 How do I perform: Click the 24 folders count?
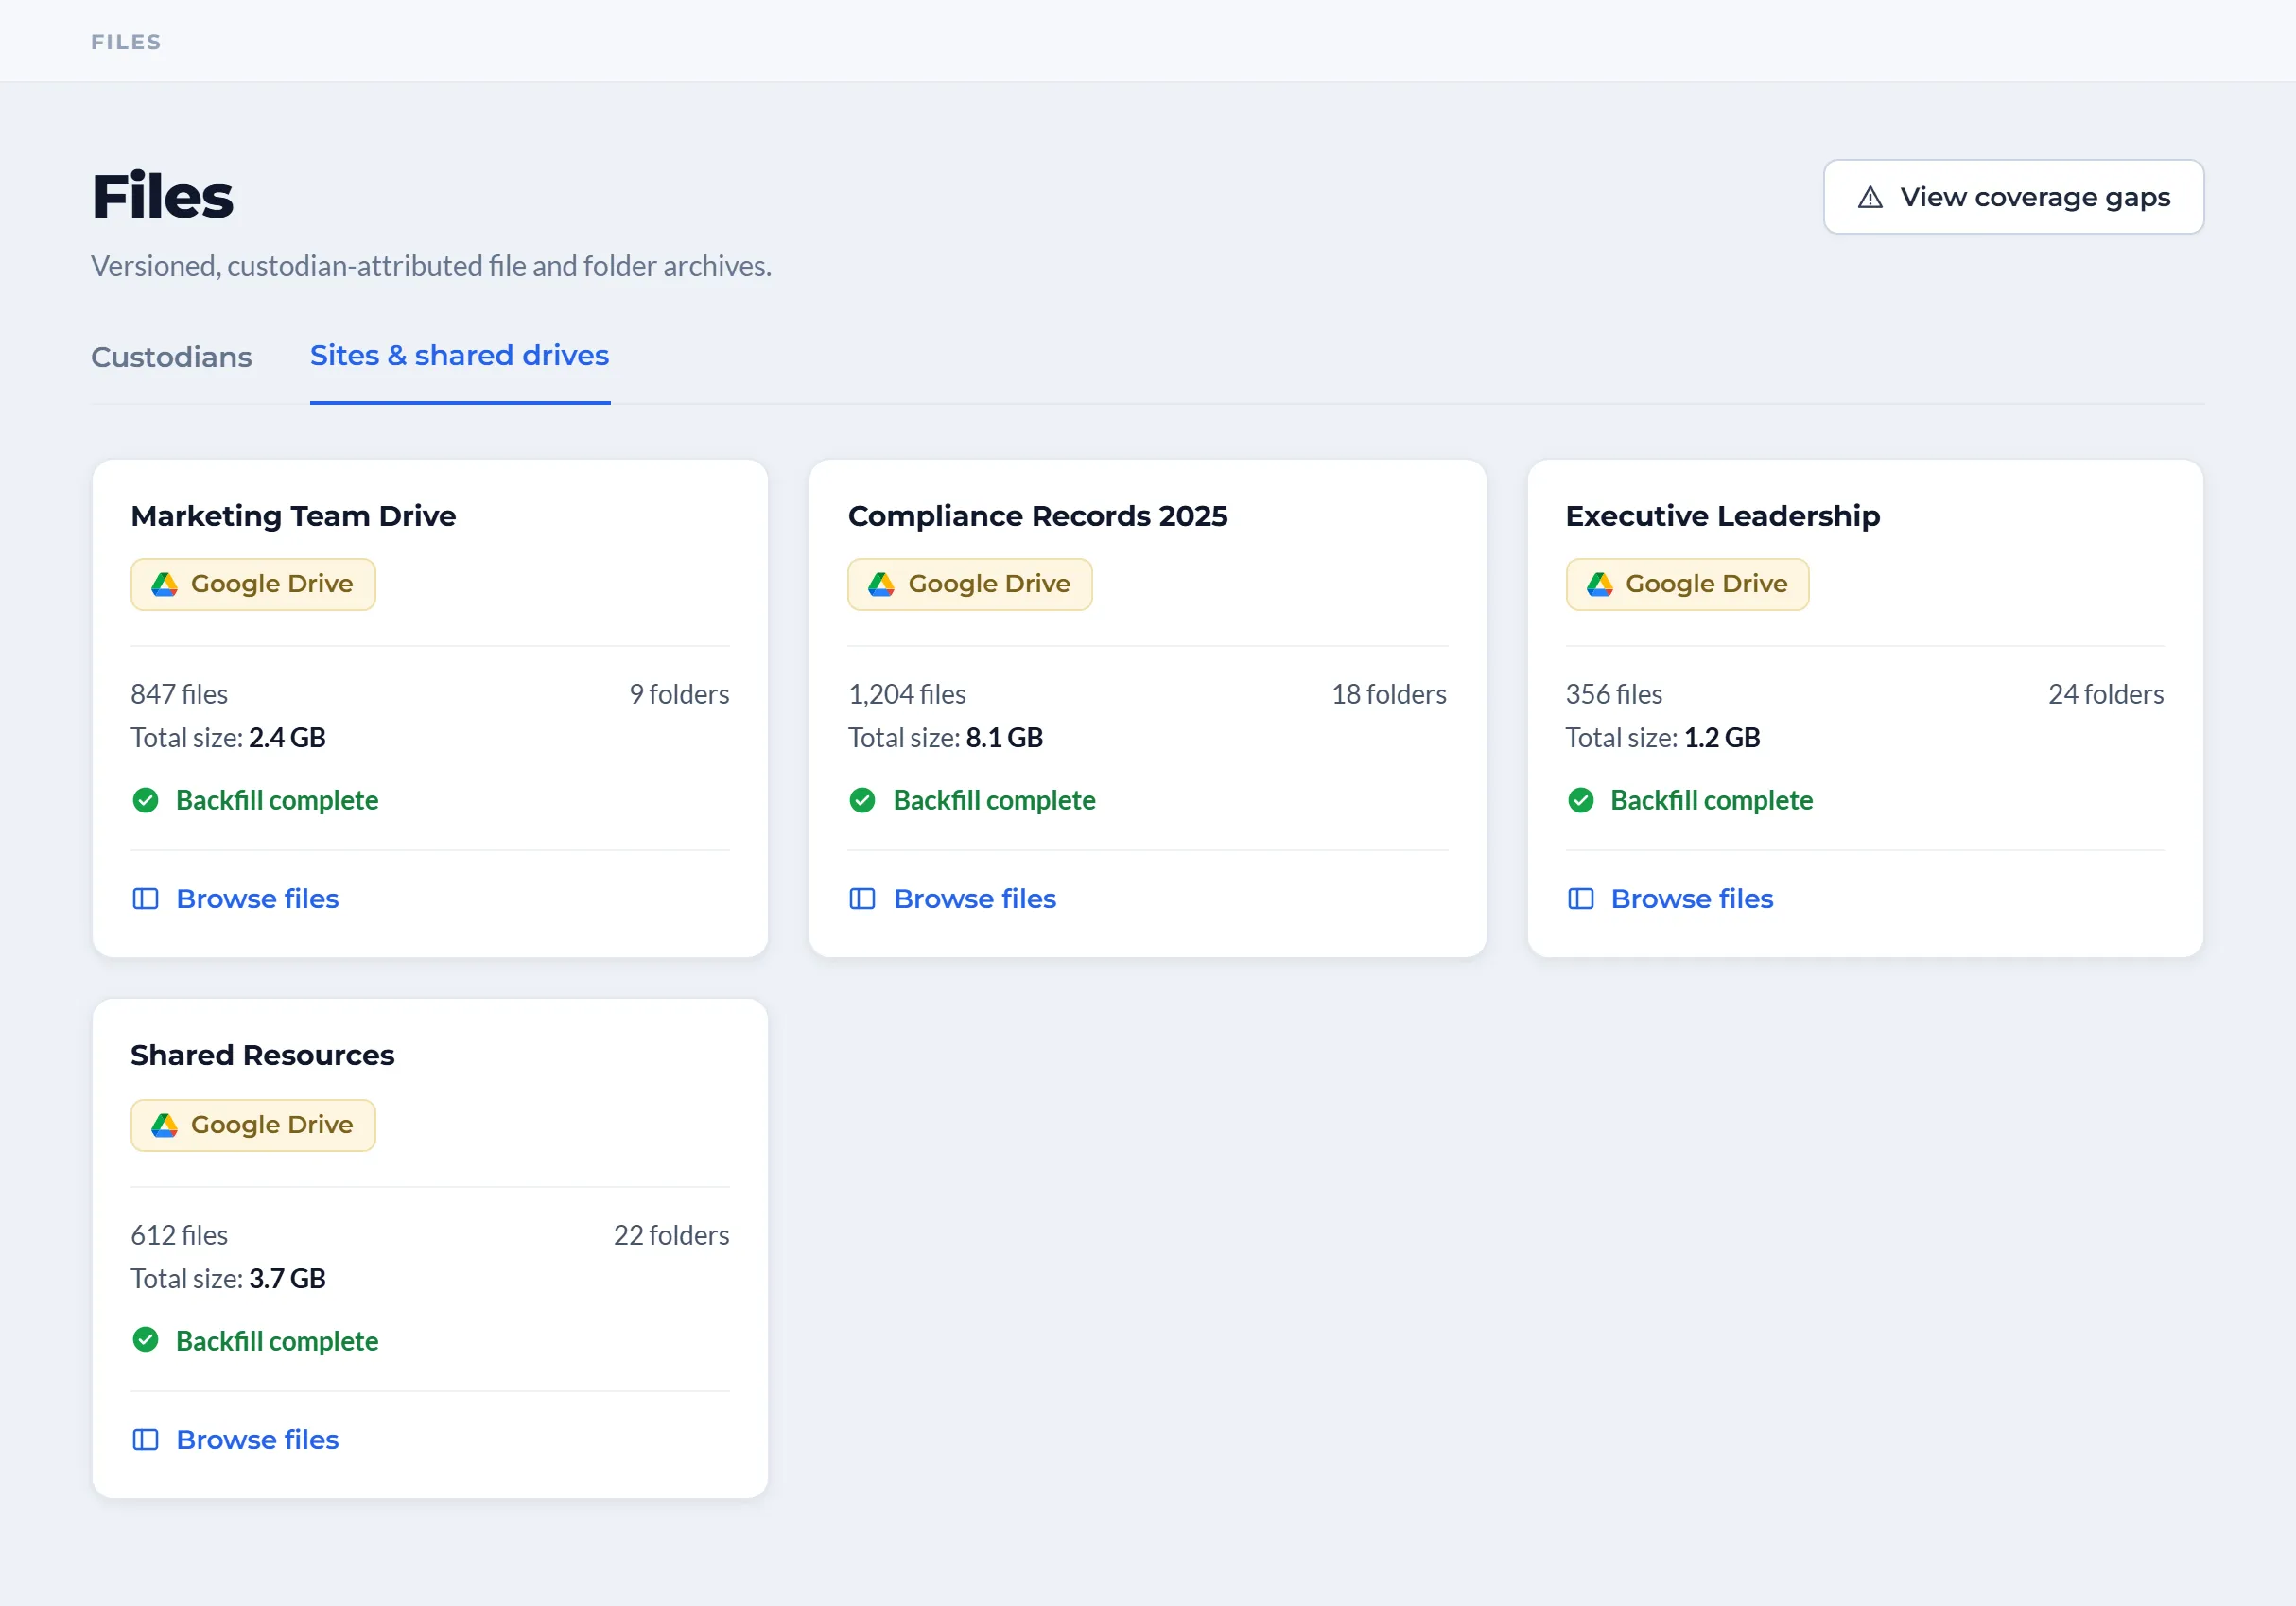(x=2106, y=694)
